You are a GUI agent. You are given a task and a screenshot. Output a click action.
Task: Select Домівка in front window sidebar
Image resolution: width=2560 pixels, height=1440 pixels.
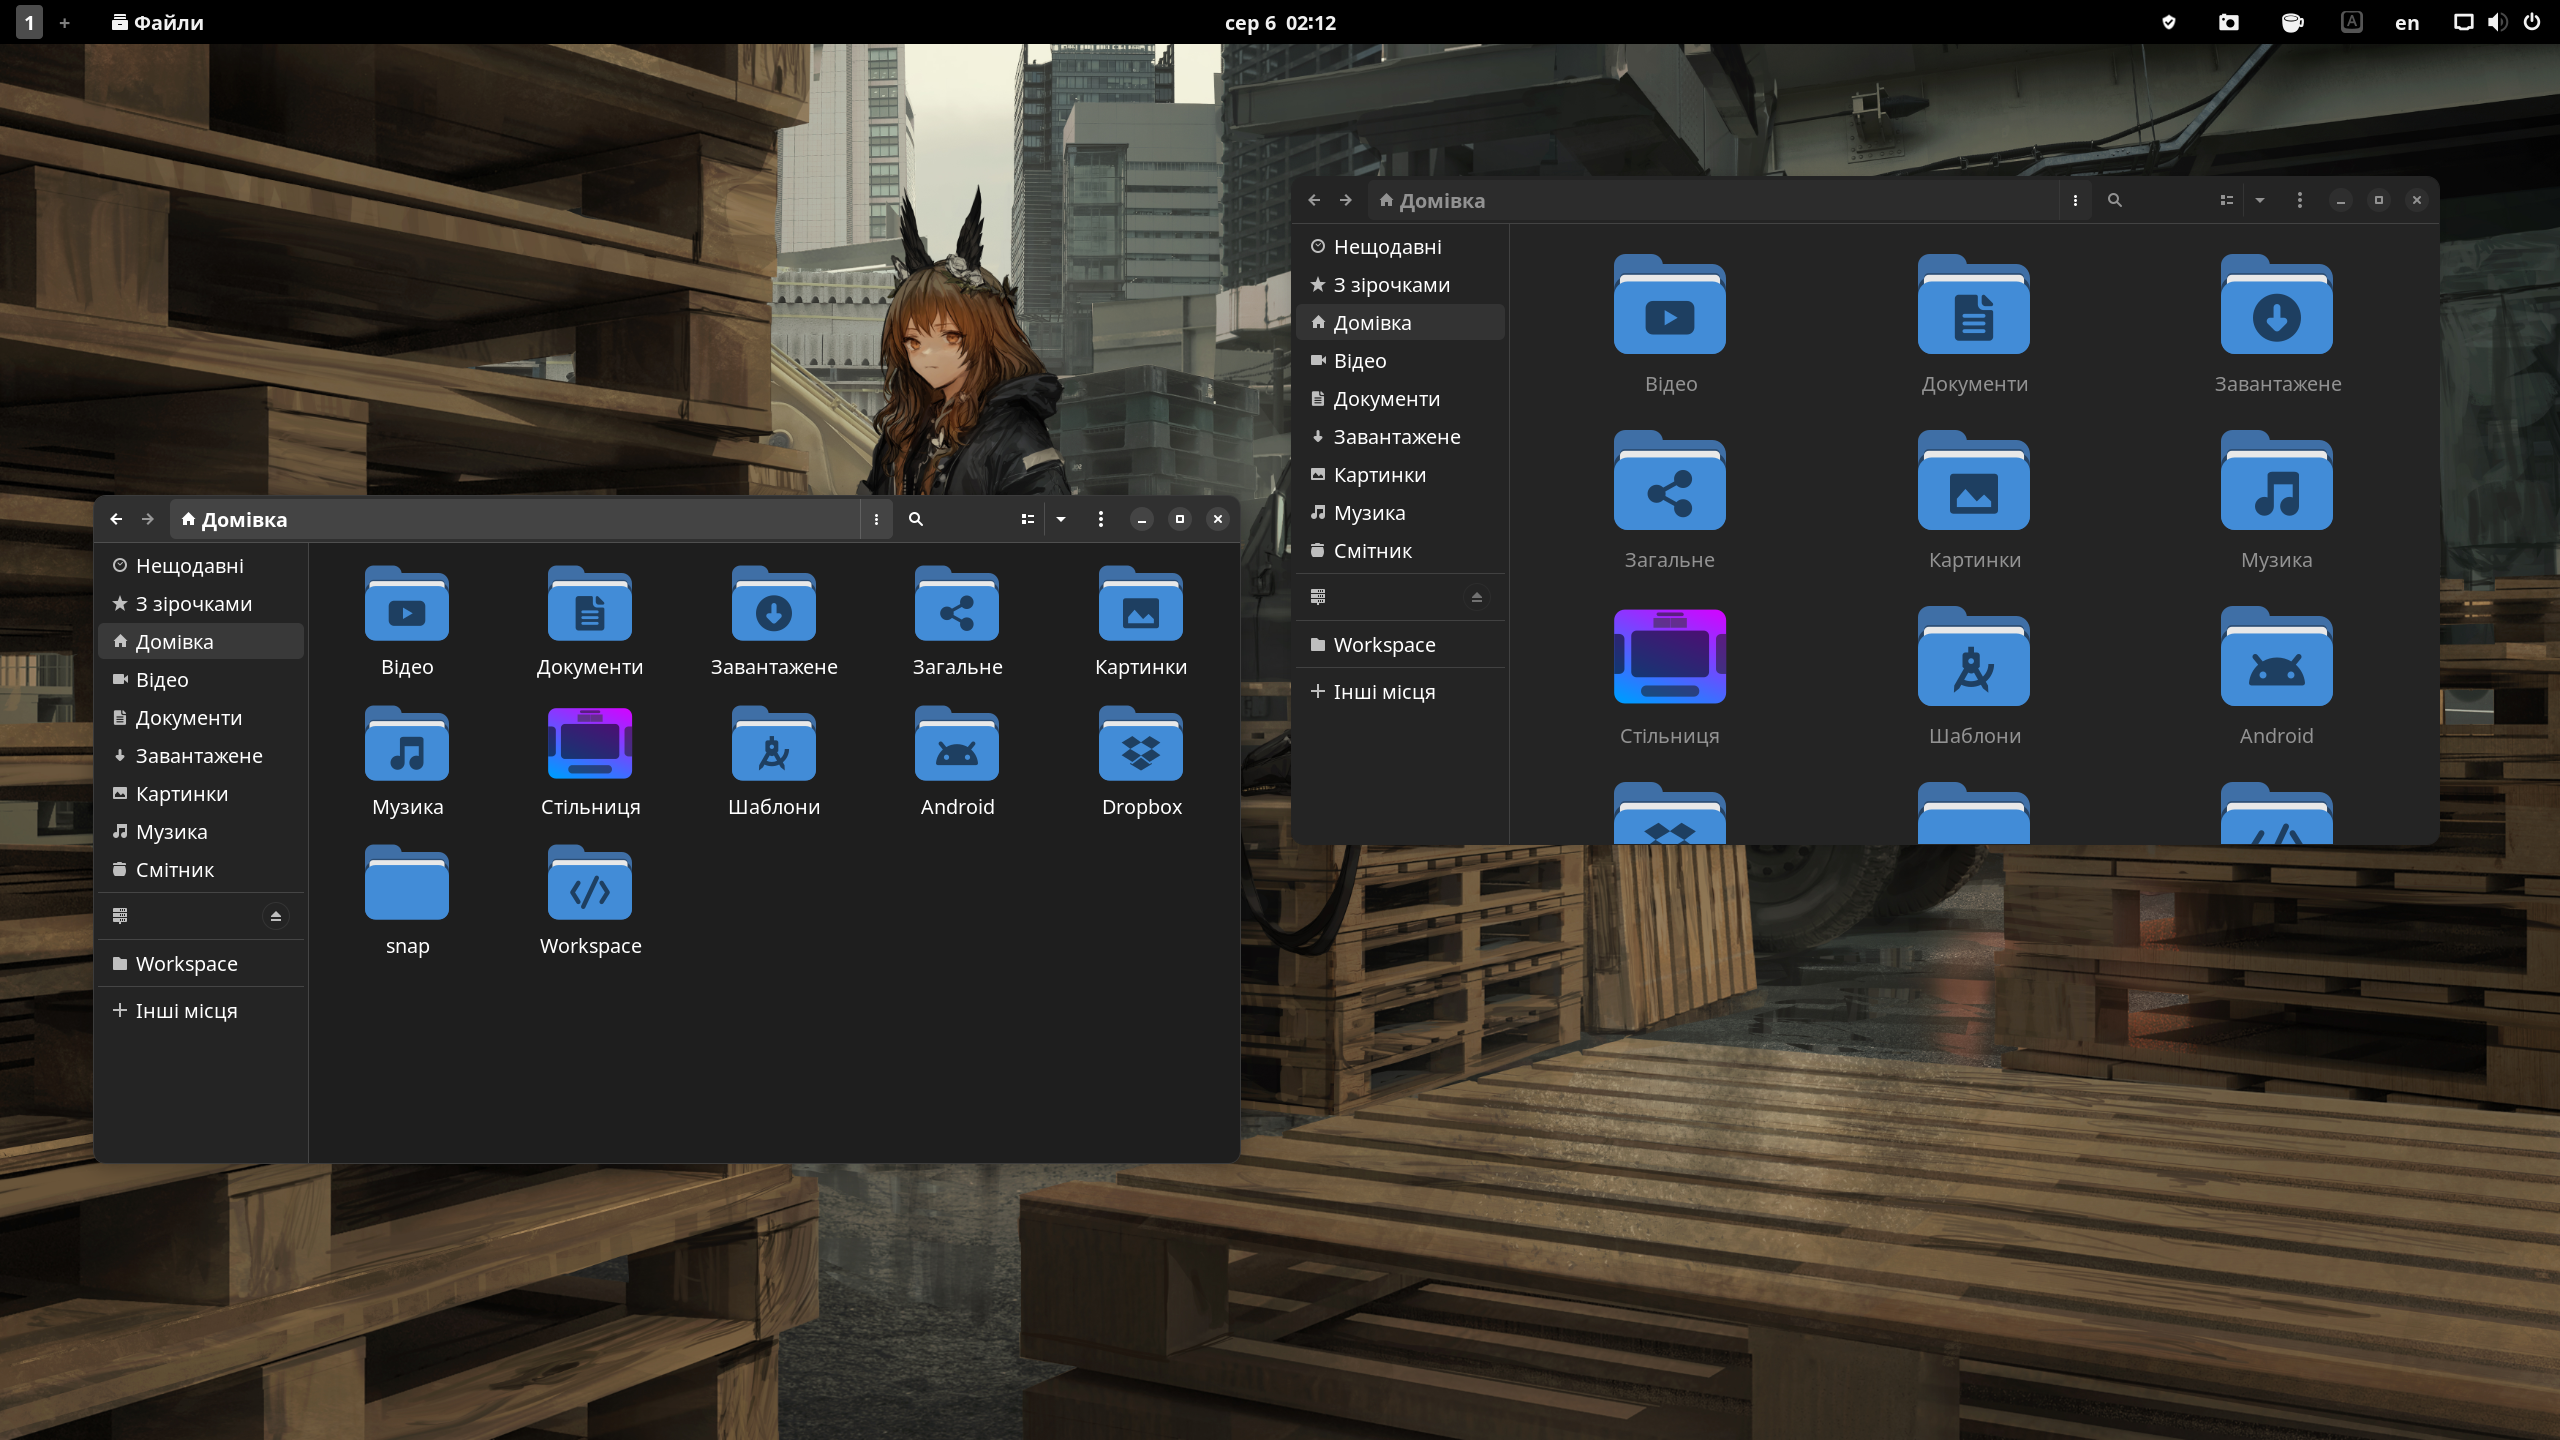tap(201, 642)
